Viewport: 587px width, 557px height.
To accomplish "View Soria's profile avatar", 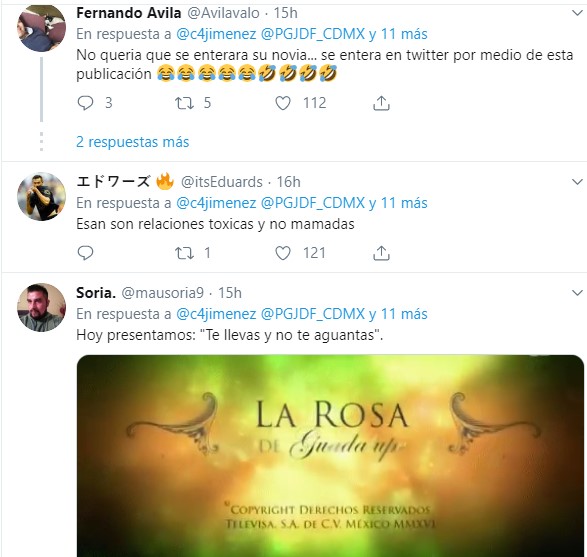I will tap(42, 308).
